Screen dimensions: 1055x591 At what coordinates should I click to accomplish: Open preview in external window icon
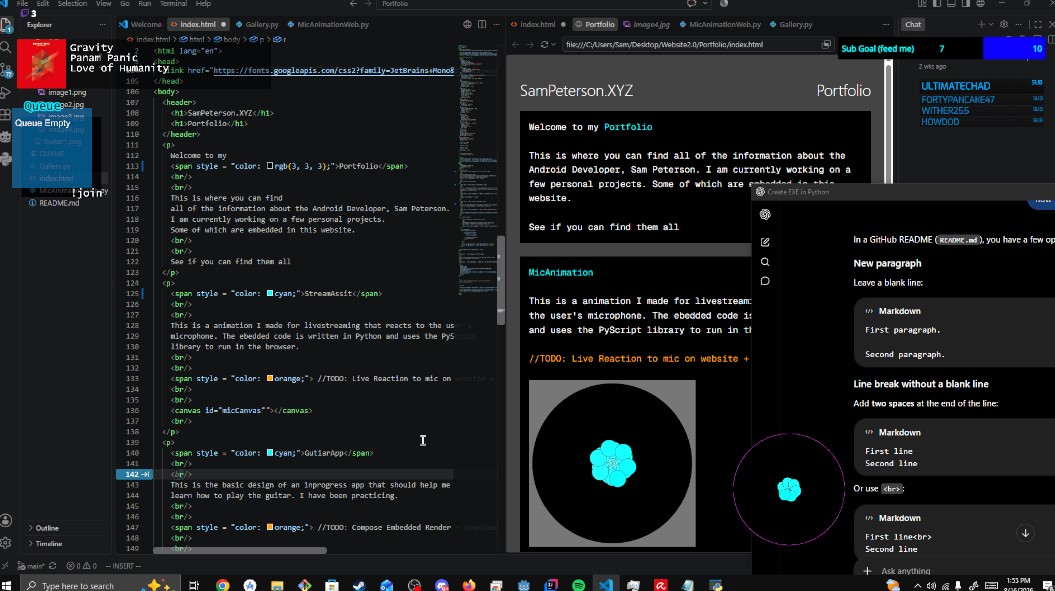pyautogui.click(x=826, y=44)
